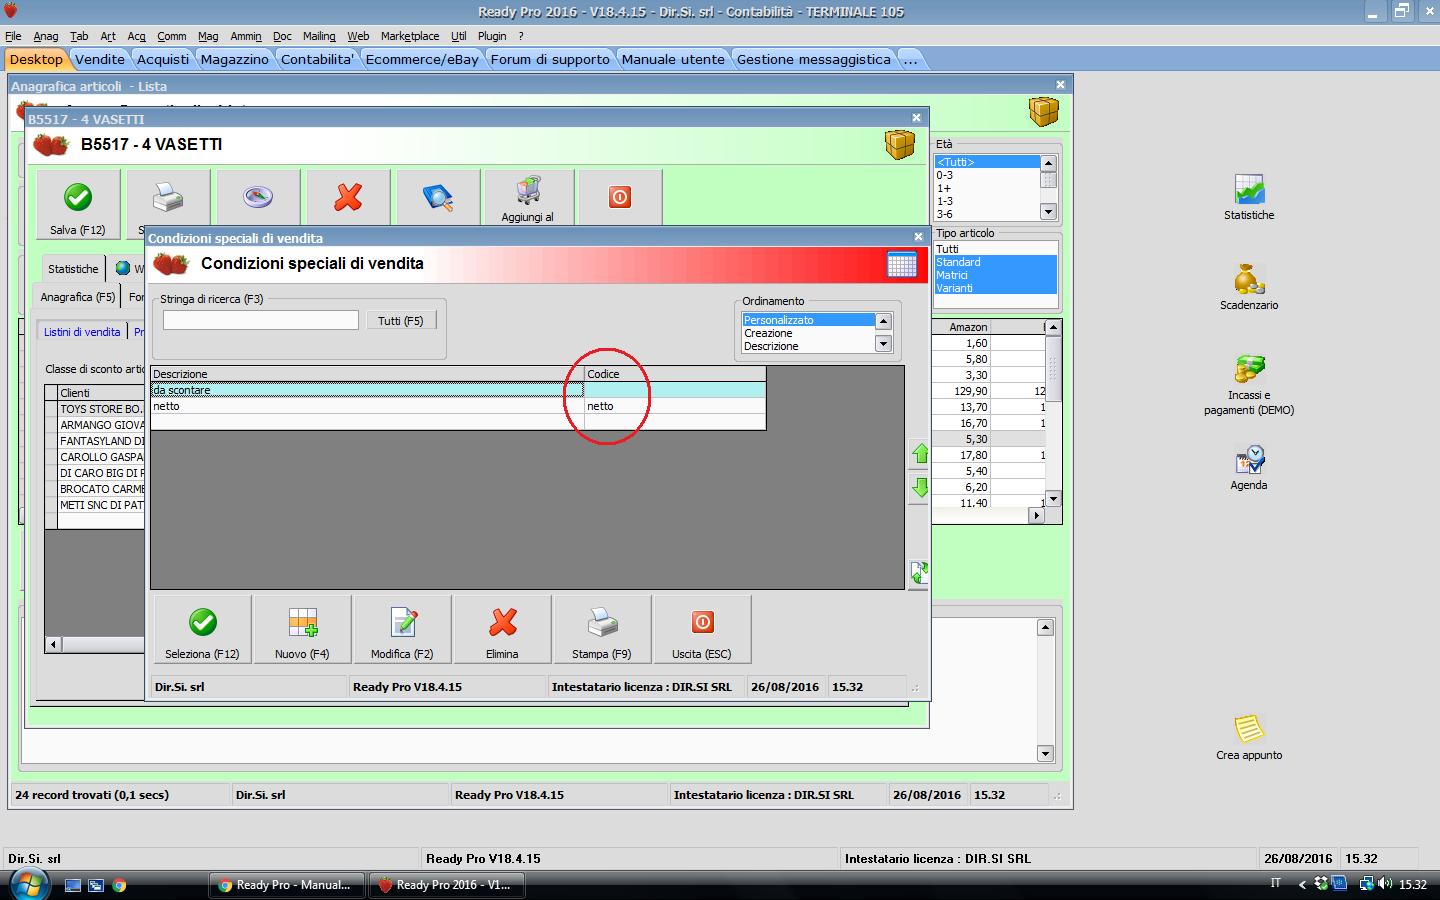1440x900 pixels.
Task: Click the notes panel scroll-down arrow
Action: (x=1045, y=754)
